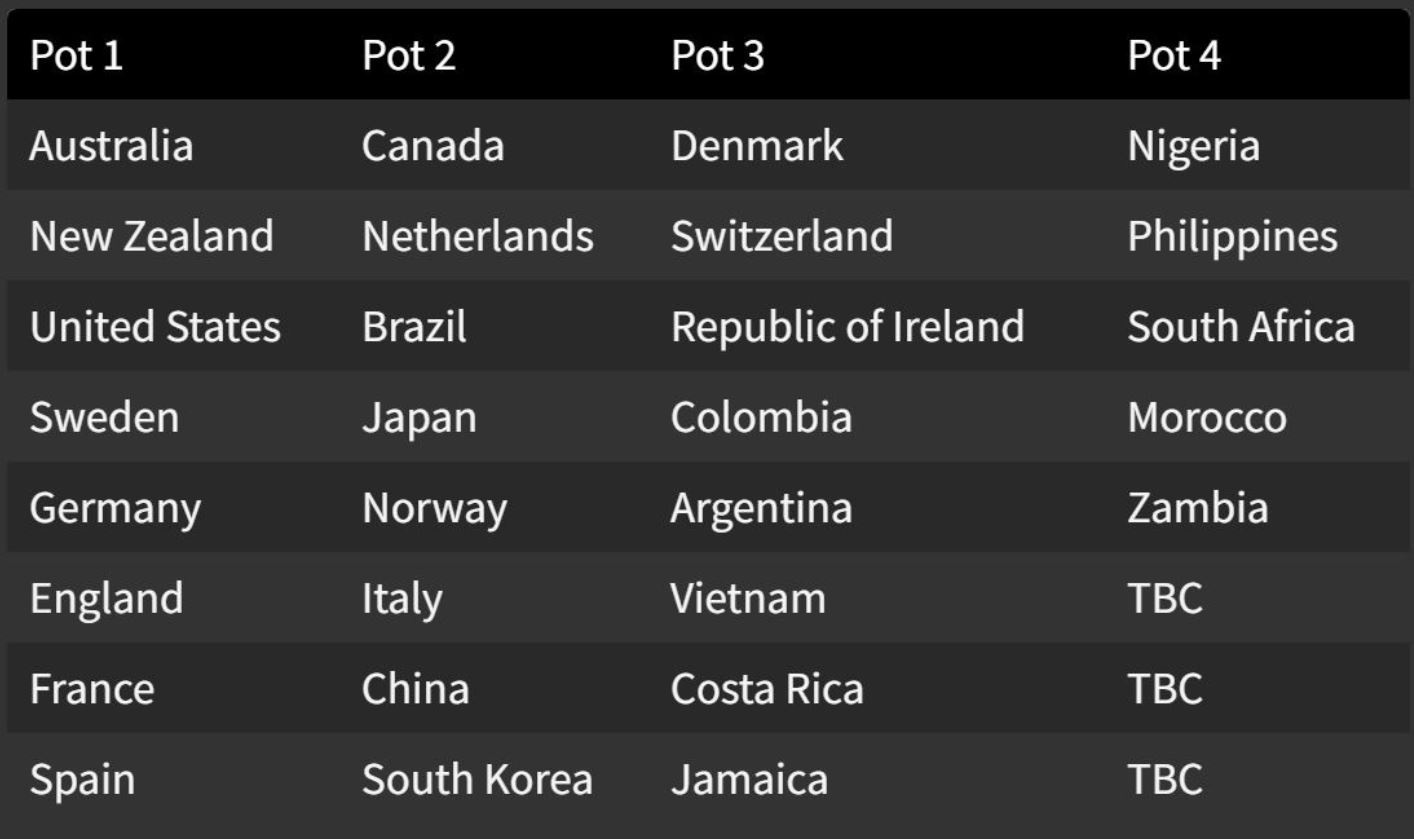Click on Philippines
The image size is (1414, 839).
pyautogui.click(x=1232, y=237)
